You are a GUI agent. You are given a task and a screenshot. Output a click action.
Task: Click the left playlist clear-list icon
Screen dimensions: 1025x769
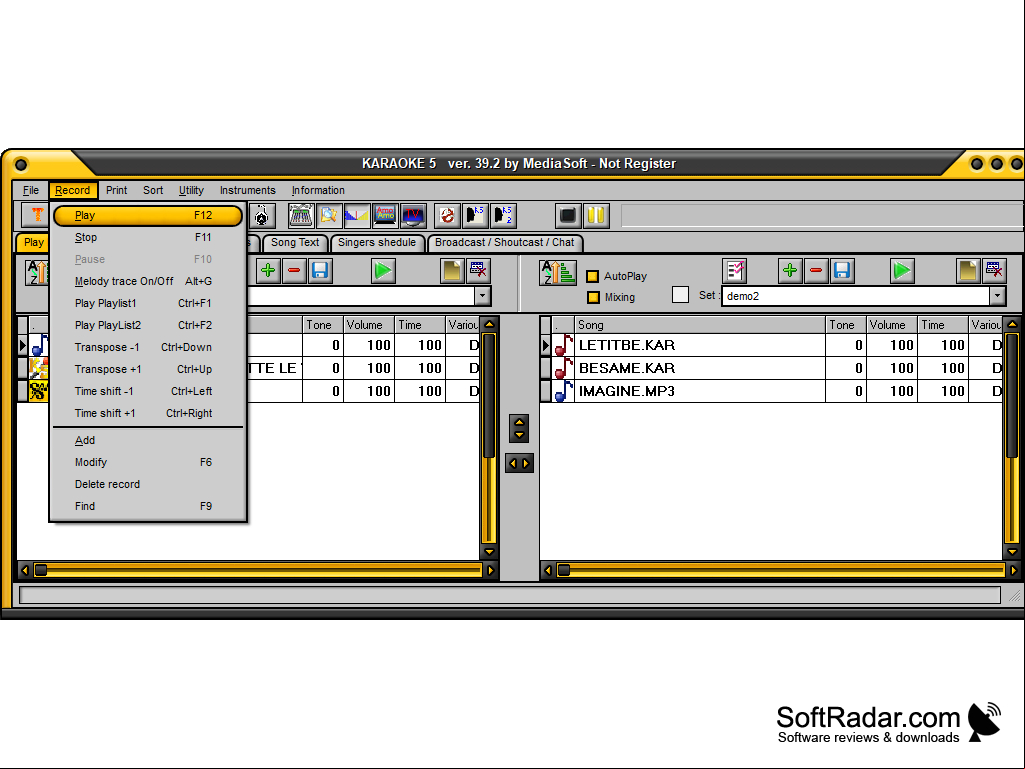(478, 271)
